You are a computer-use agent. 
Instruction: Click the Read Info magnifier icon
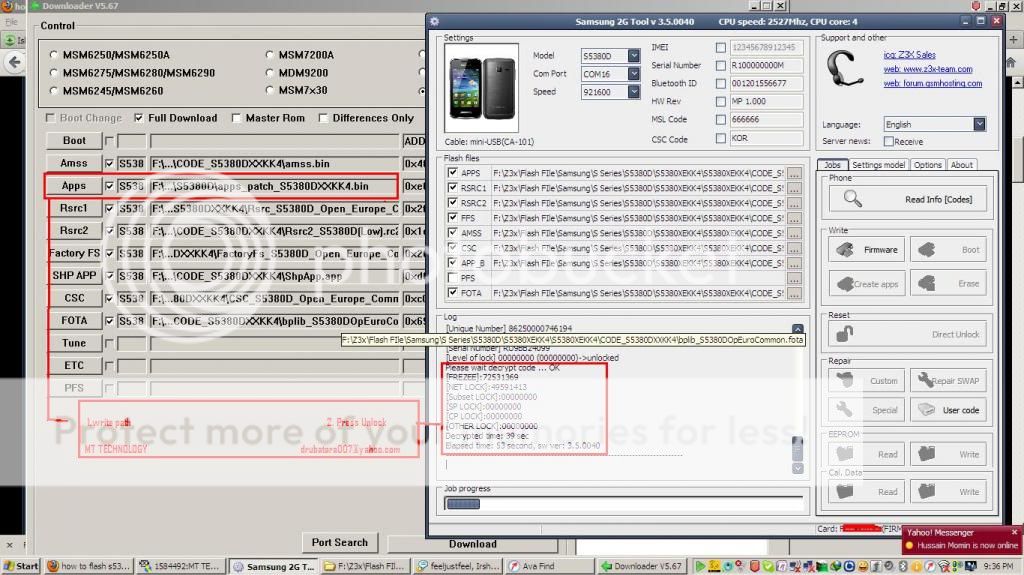click(852, 199)
